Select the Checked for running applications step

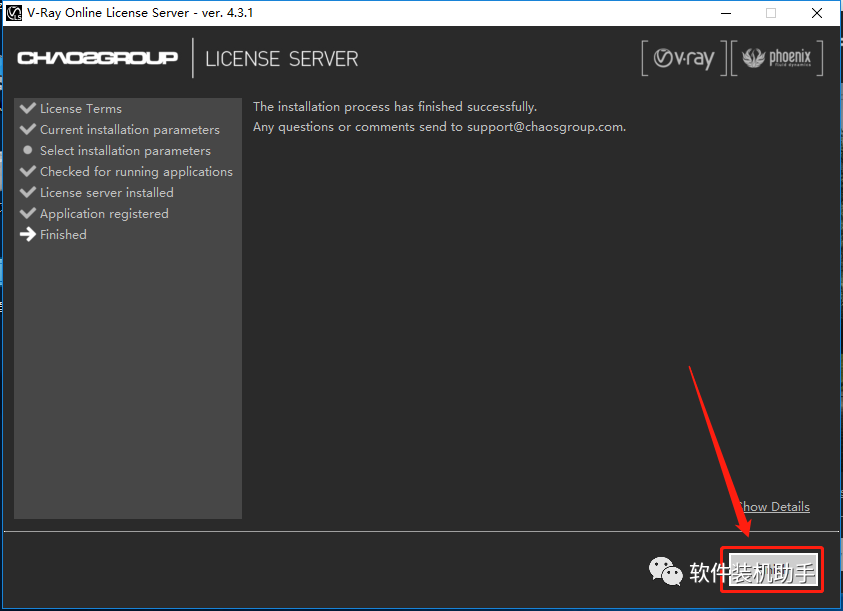coord(126,172)
